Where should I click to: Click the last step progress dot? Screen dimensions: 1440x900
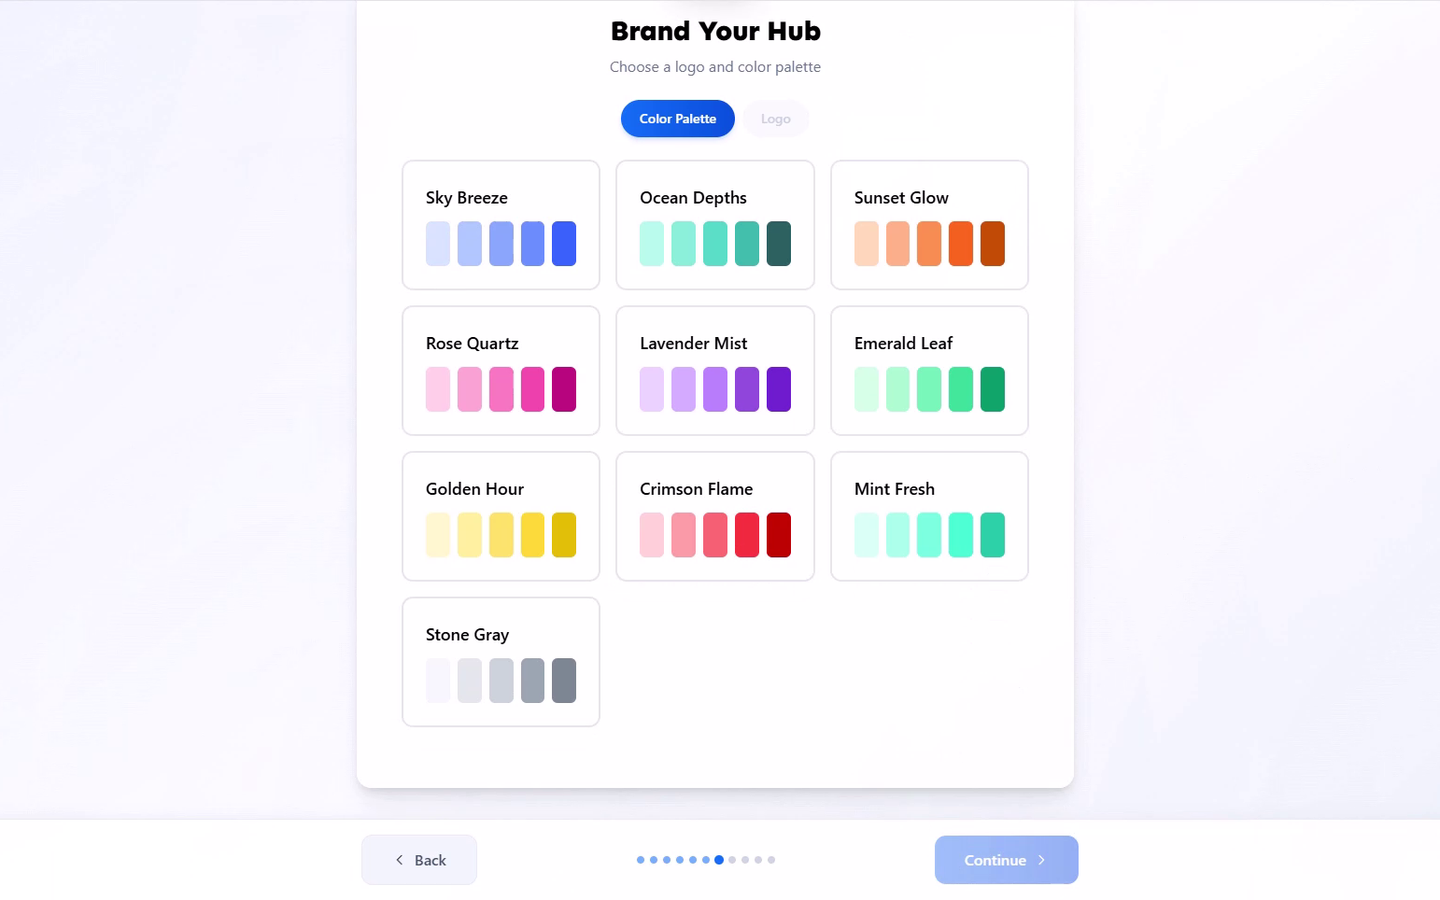(x=771, y=860)
